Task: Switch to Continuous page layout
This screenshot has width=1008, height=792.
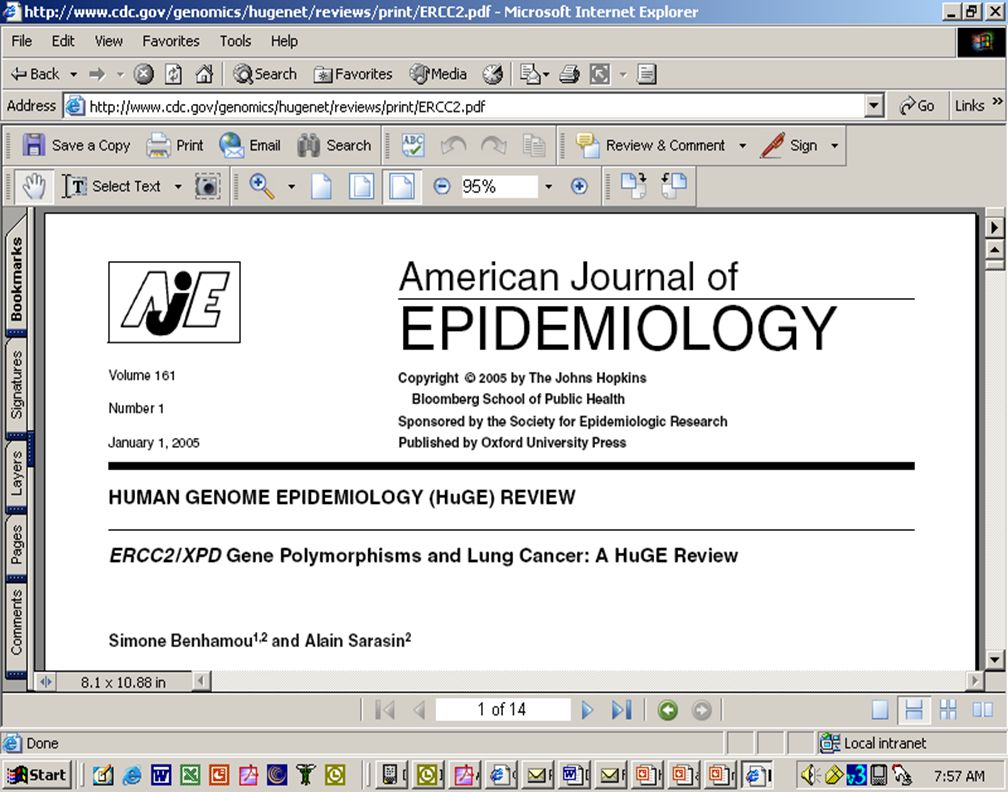Action: (914, 710)
